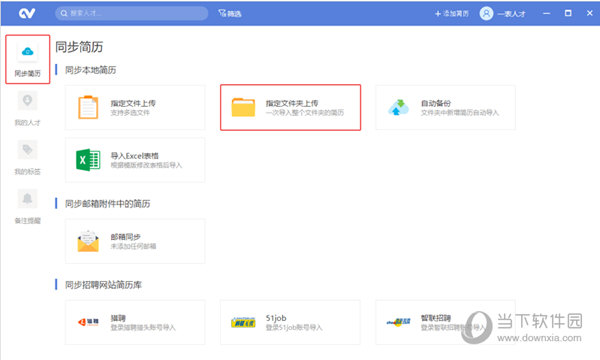Click the yellow folder upload icon
The height and width of the screenshot is (360, 600).
click(x=243, y=107)
